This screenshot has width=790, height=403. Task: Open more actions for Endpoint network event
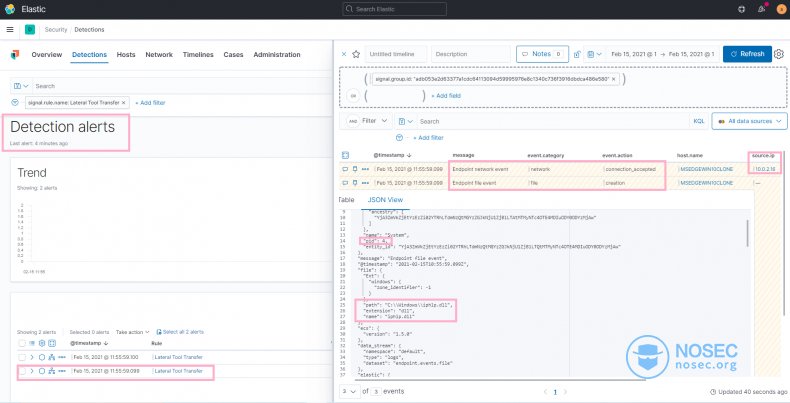pyautogui.click(x=365, y=169)
